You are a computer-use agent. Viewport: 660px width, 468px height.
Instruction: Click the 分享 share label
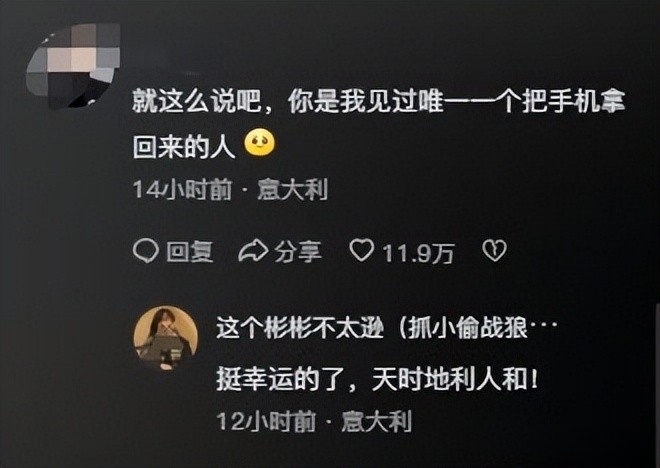click(x=298, y=252)
